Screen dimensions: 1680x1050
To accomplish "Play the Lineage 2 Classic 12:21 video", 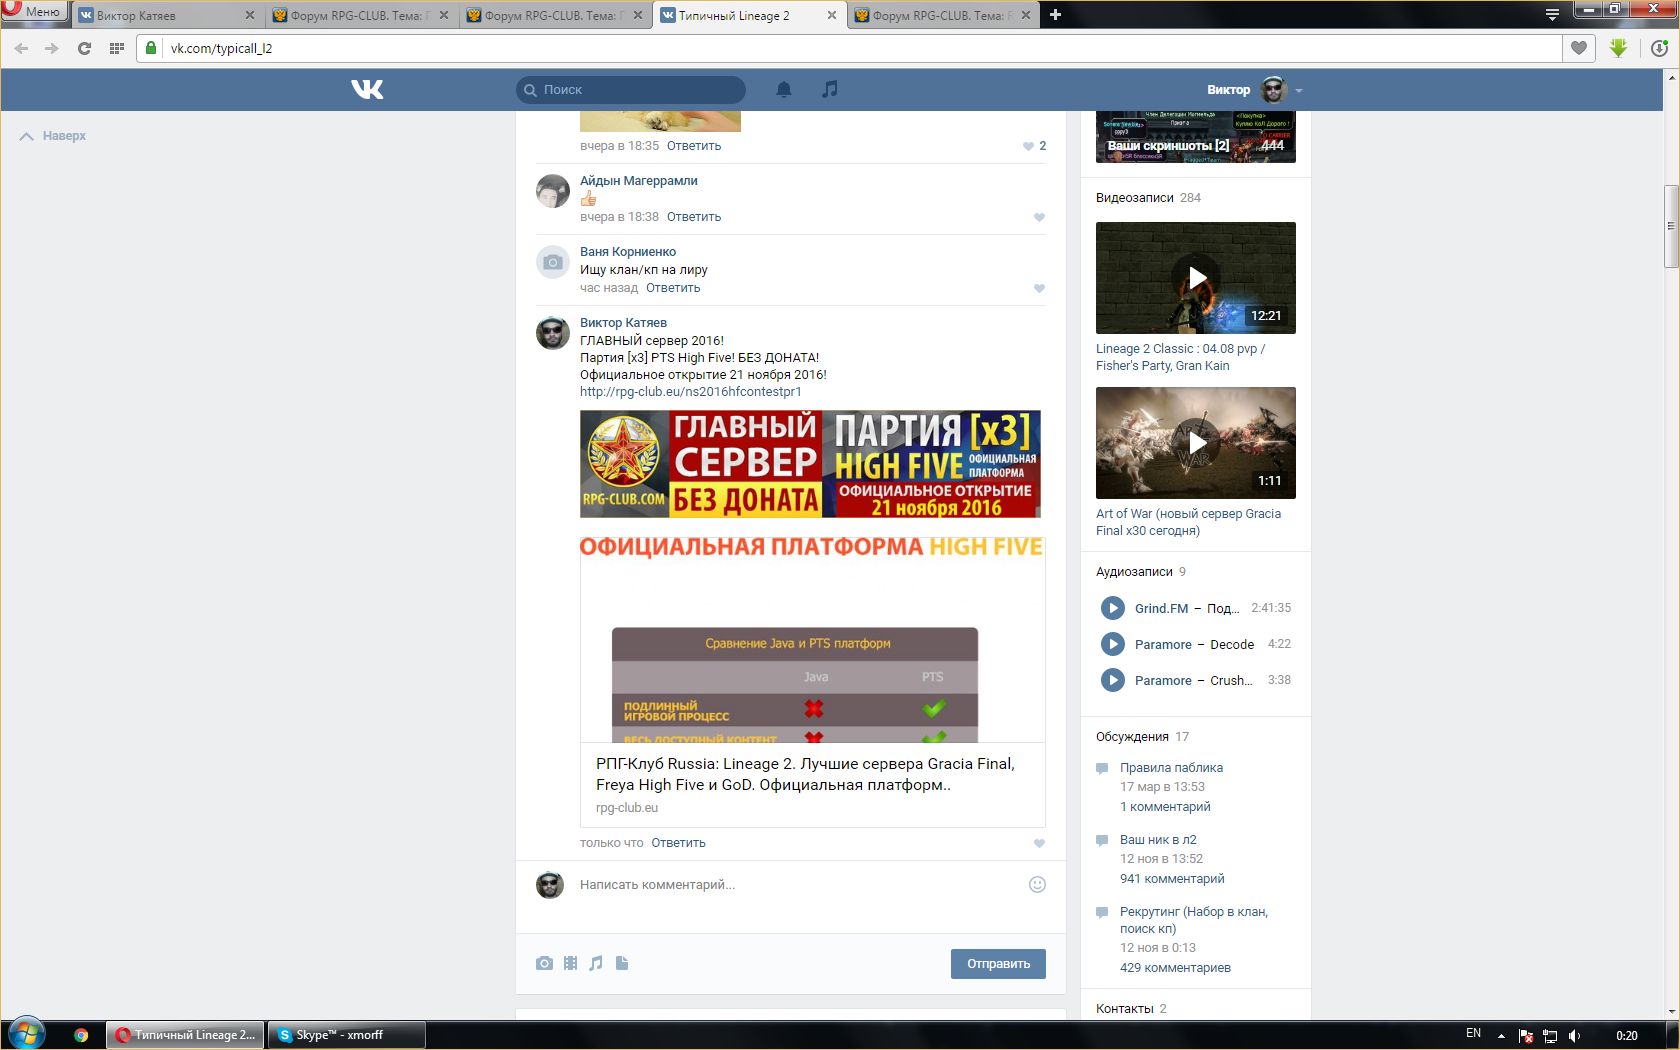I will pos(1196,278).
